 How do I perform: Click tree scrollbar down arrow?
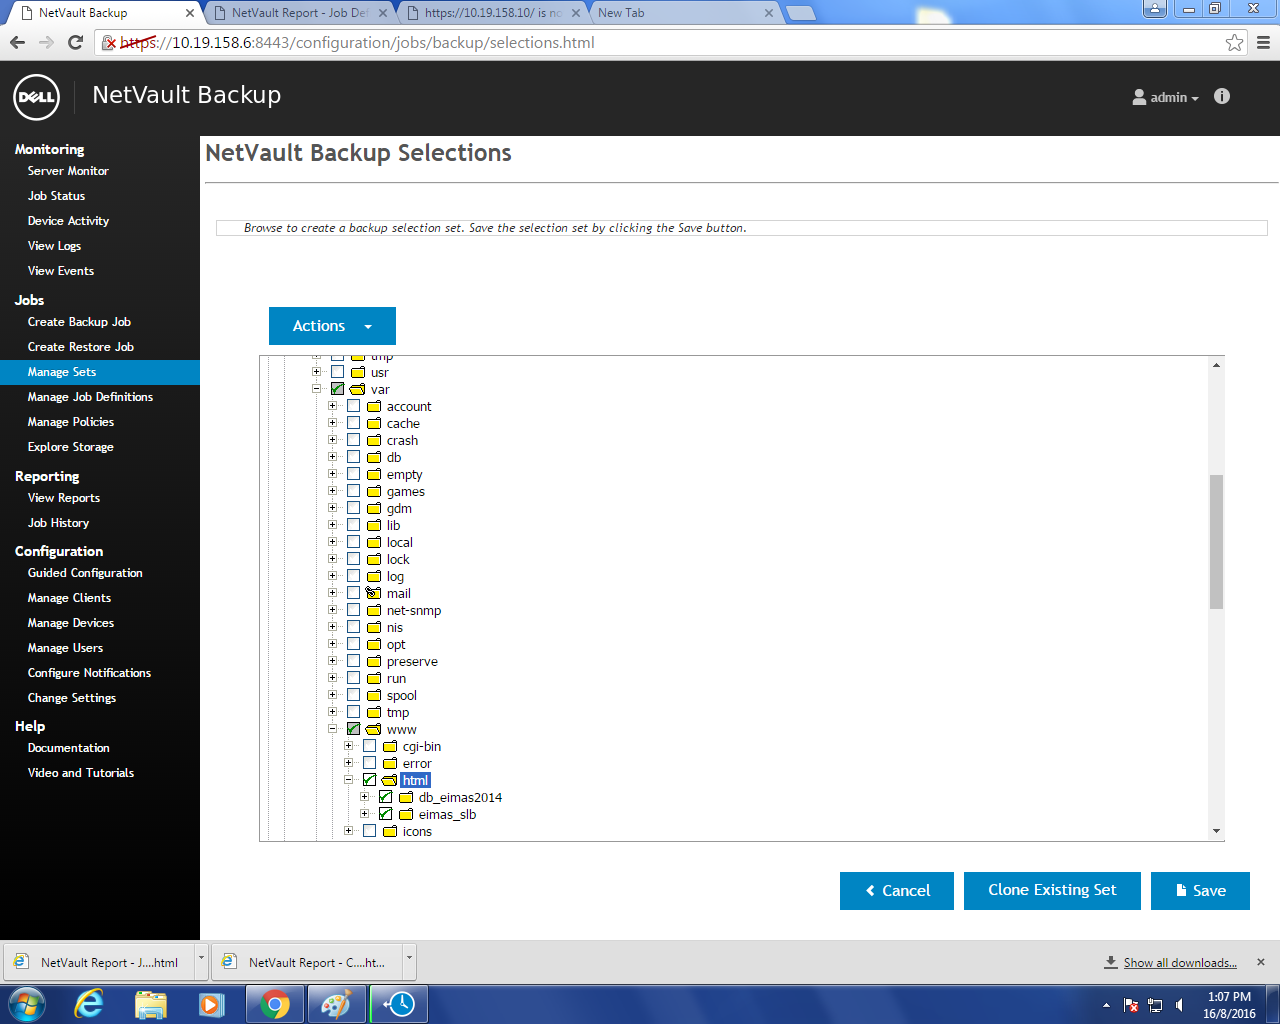tap(1216, 831)
